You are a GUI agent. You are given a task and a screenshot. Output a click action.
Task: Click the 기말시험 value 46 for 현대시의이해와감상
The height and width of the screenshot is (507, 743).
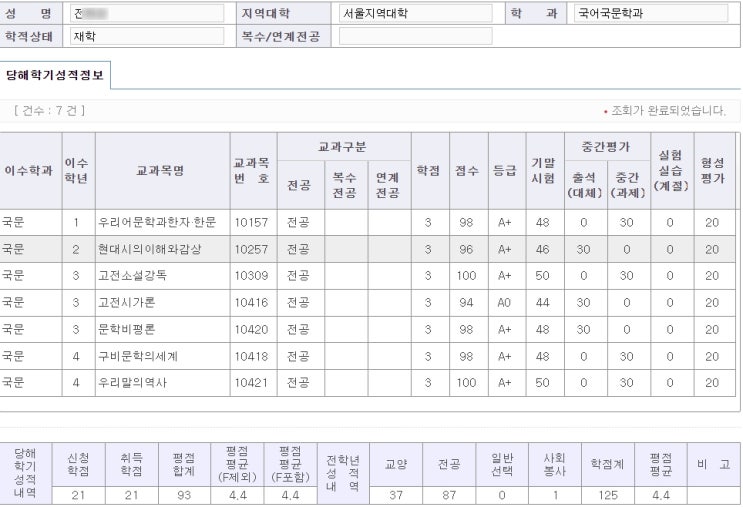[x=543, y=249]
